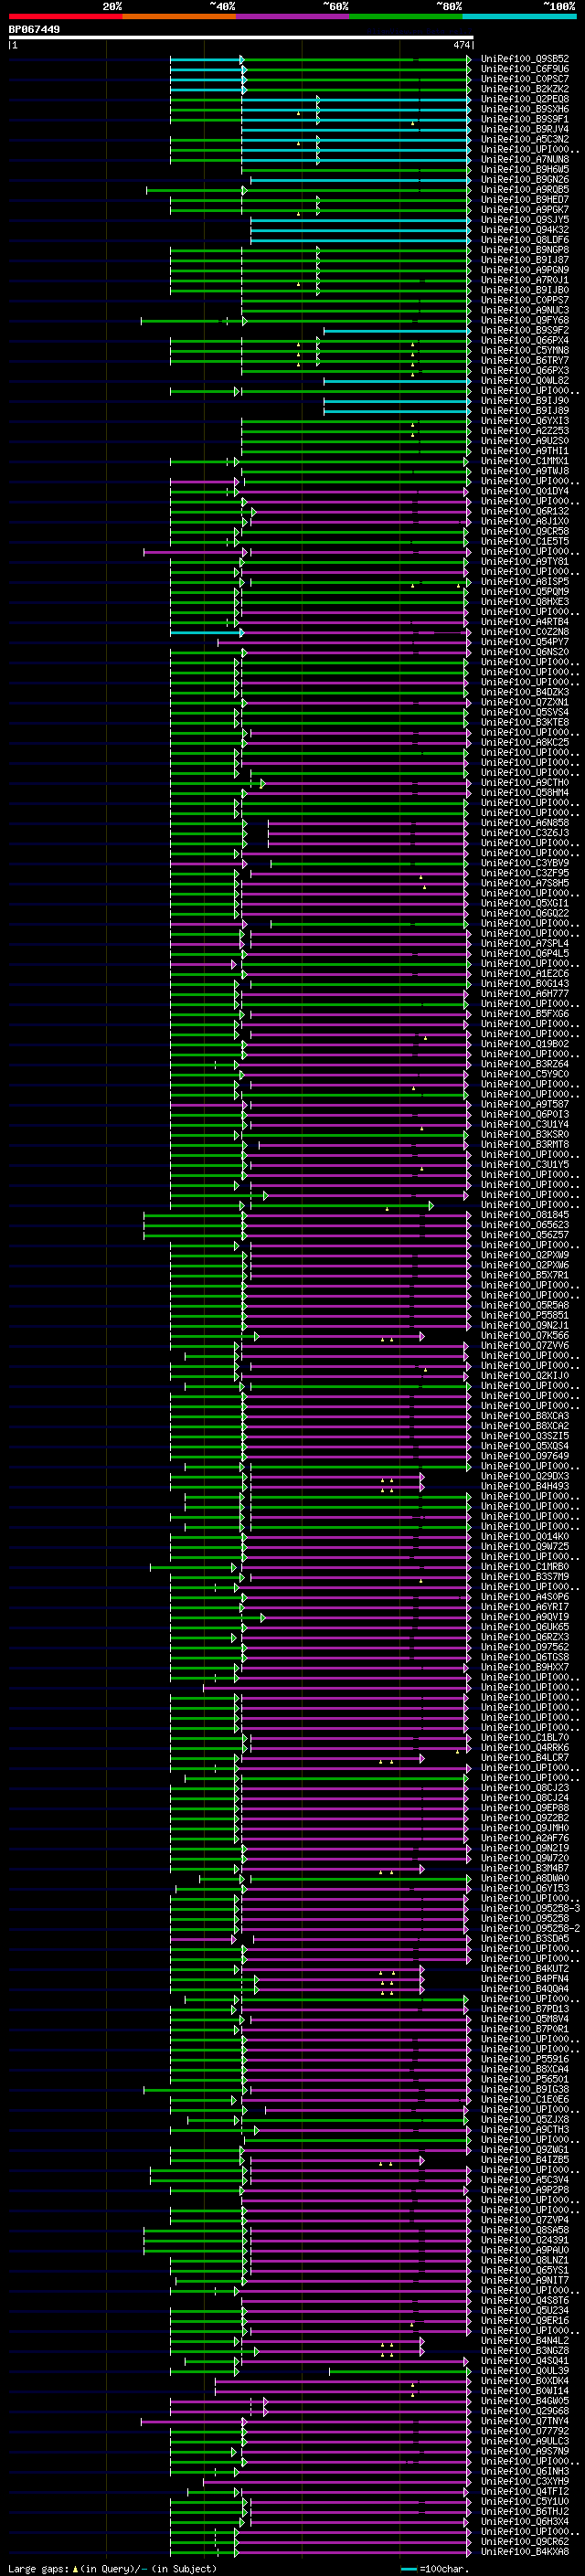
Task: Open hit UniRef100_A7NUN8
Action: click(x=525, y=160)
